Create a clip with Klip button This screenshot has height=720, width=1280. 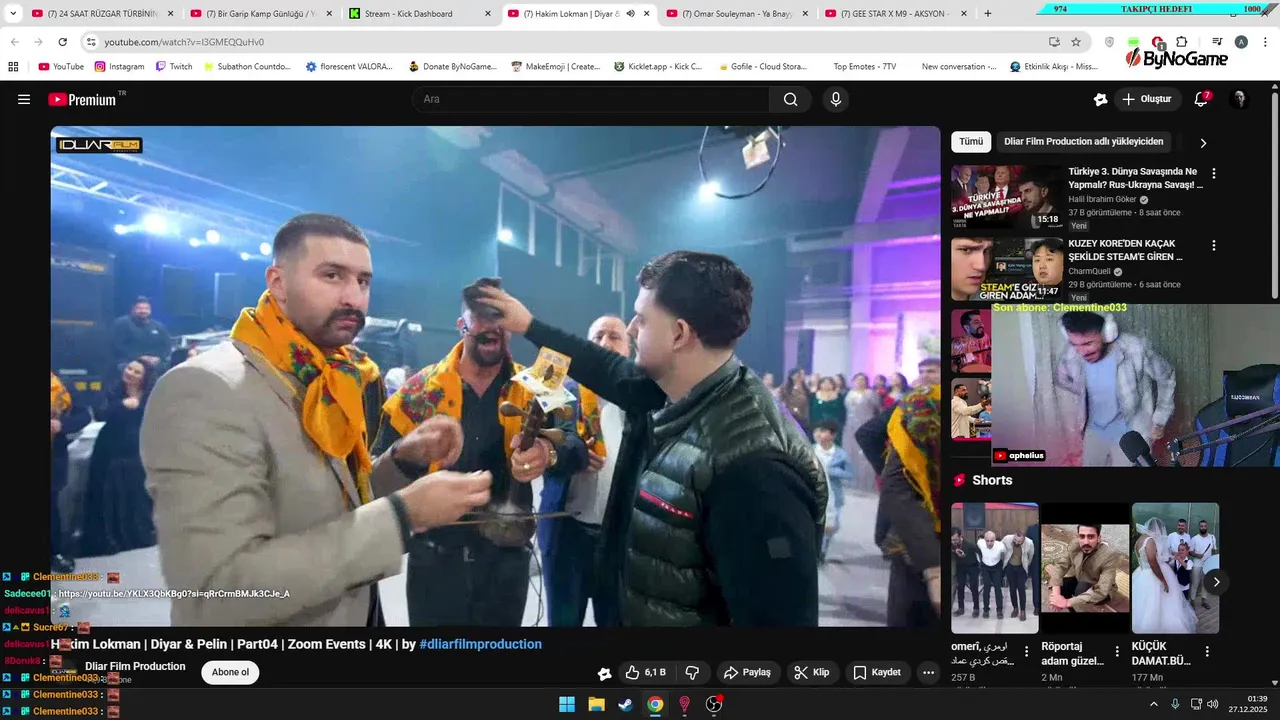(x=812, y=673)
